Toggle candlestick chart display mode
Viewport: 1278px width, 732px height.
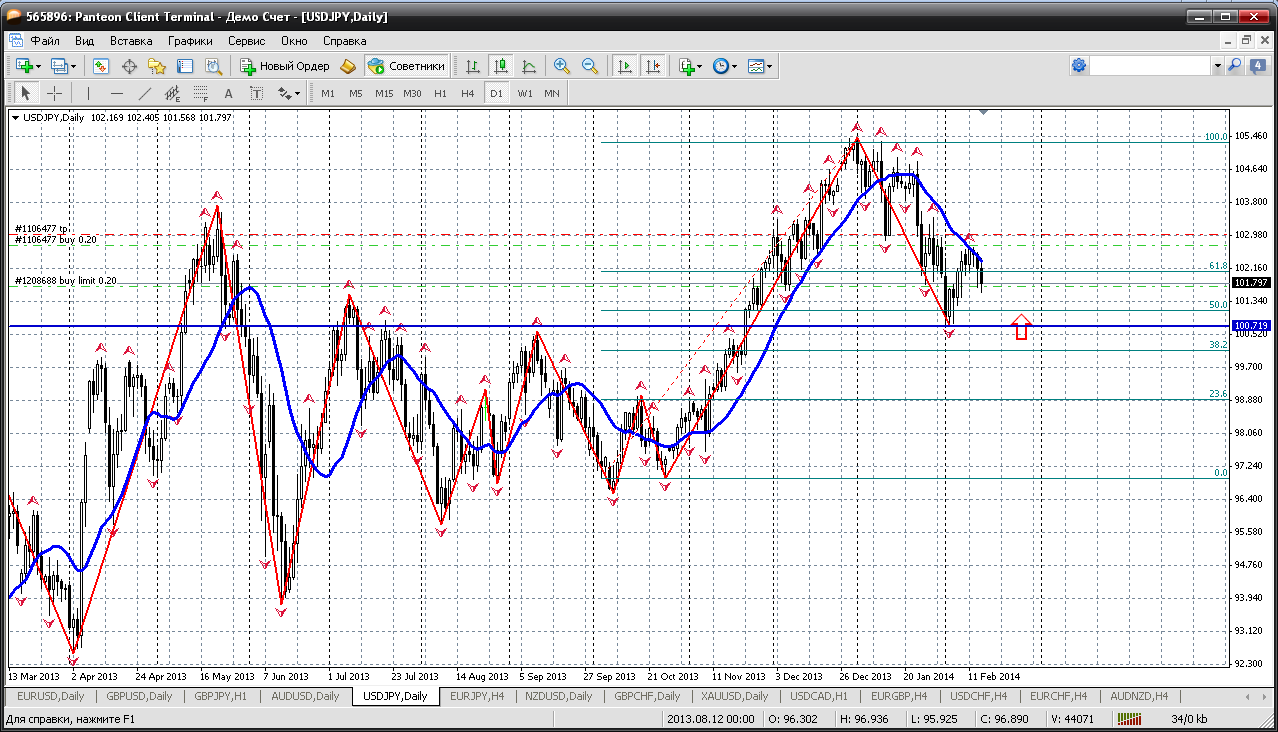pos(501,66)
